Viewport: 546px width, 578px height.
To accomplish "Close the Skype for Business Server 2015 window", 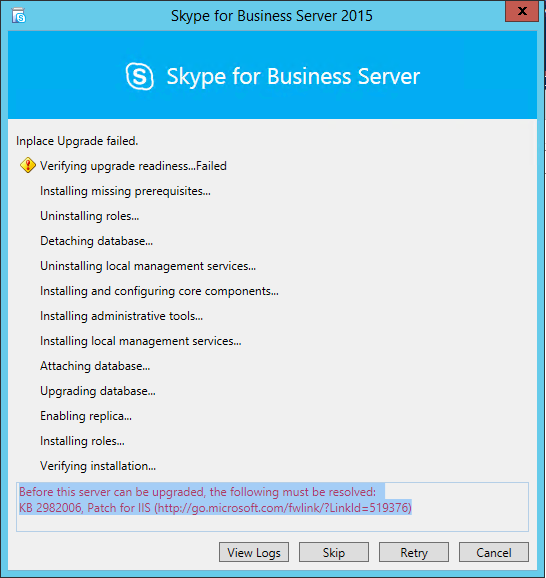I will (x=522, y=11).
